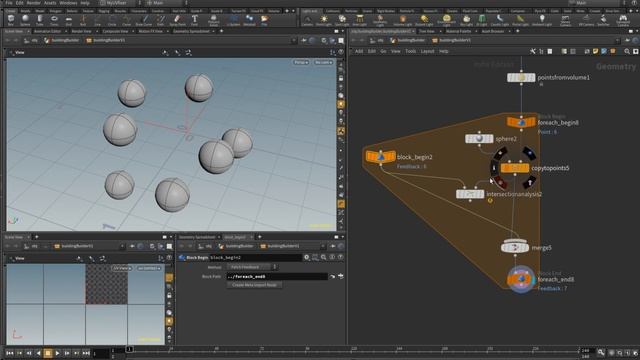Click the foreach_begin8 node
The height and width of the screenshot is (360, 640).
pyautogui.click(x=521, y=122)
